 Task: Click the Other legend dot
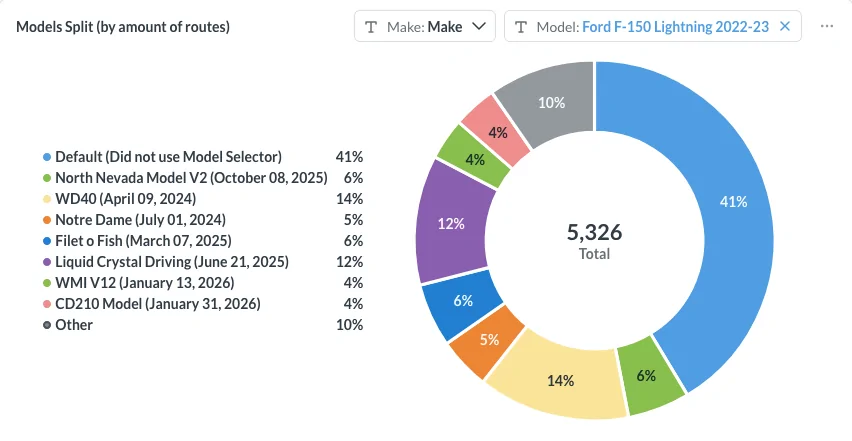[47, 325]
